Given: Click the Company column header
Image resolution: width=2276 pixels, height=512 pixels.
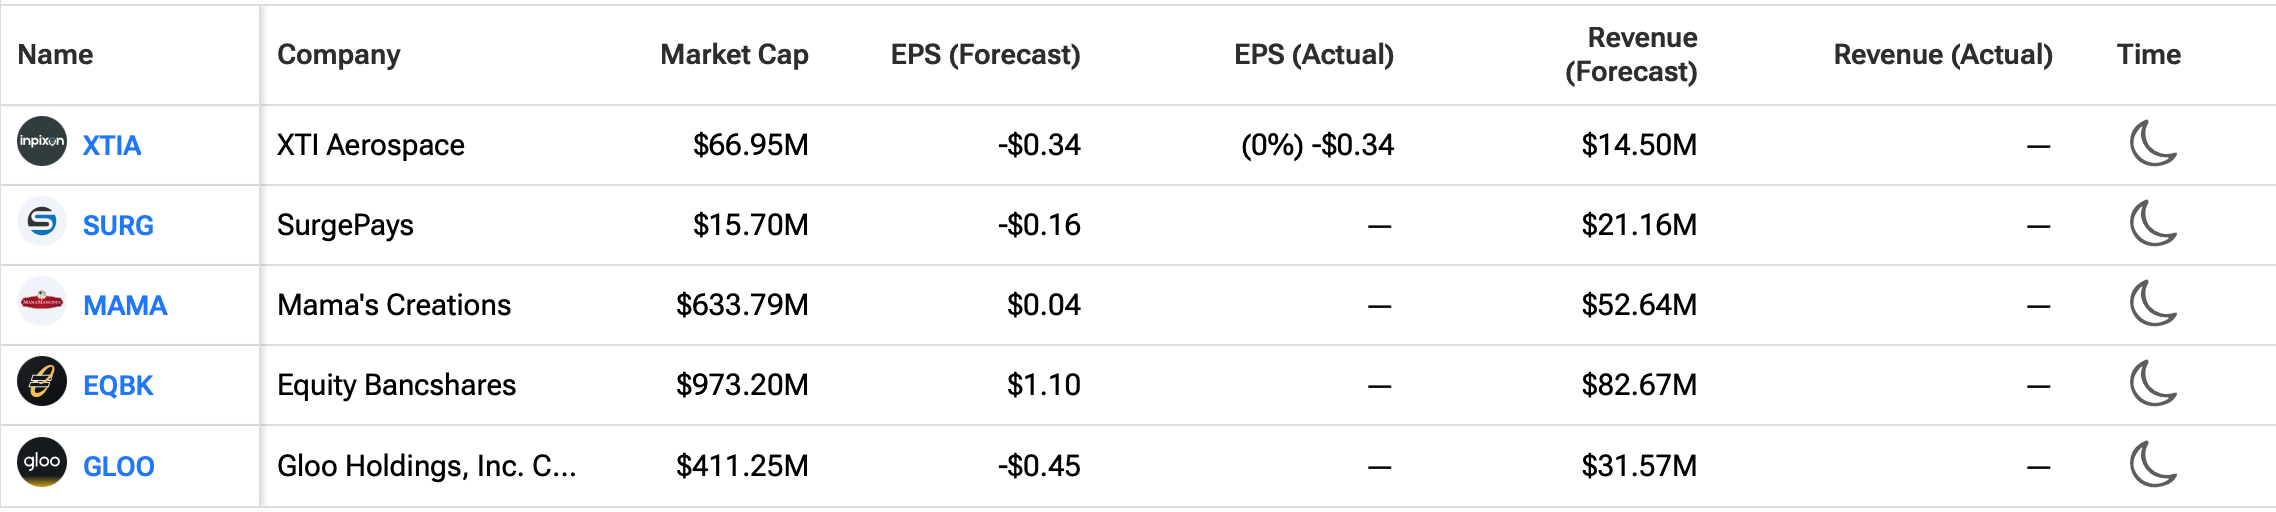Looking at the screenshot, I should [338, 55].
